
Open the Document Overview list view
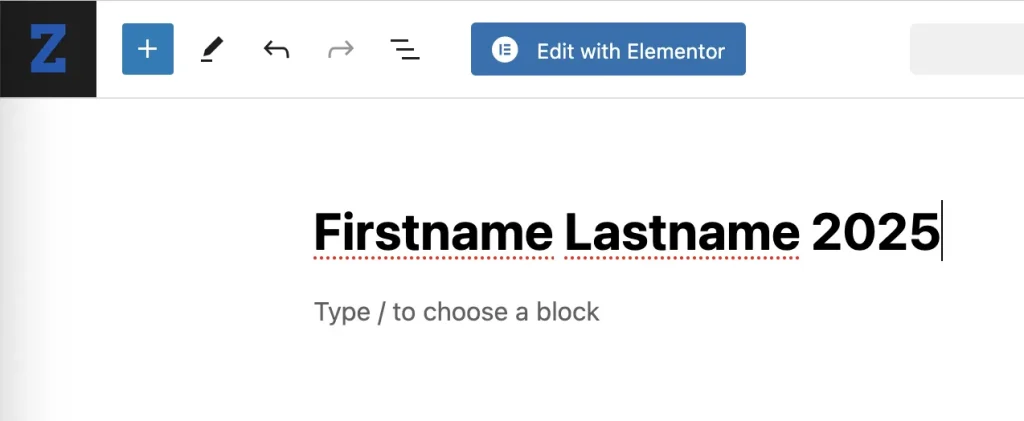[405, 49]
